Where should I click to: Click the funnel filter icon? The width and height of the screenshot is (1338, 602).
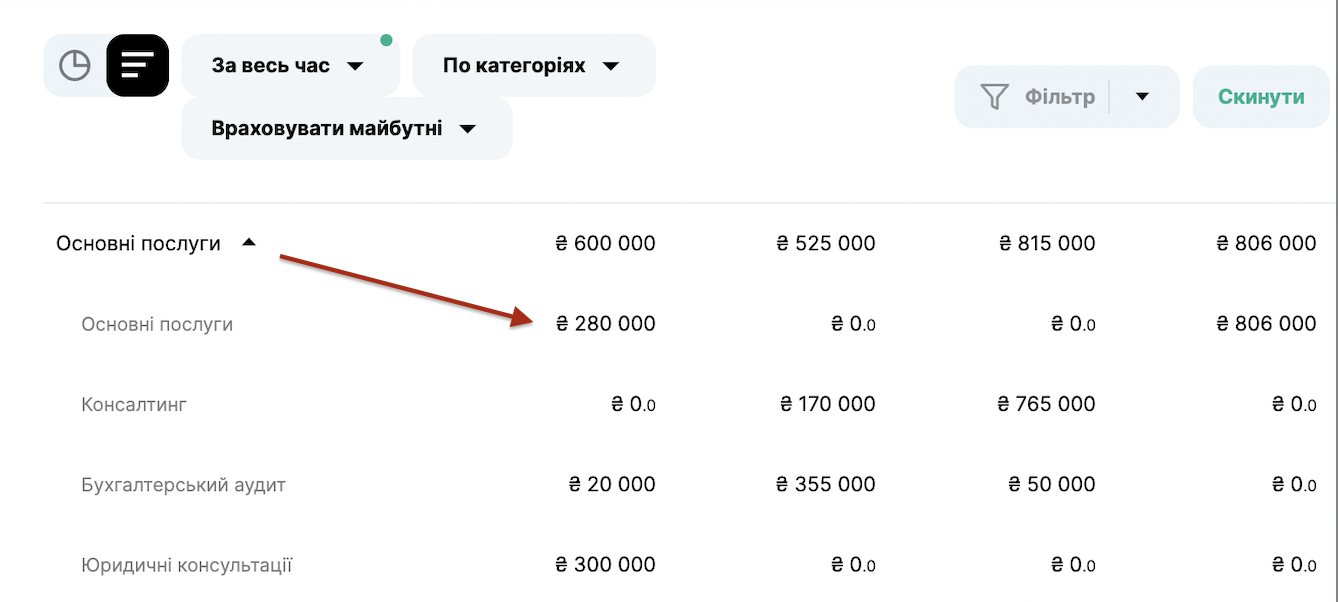coord(994,97)
